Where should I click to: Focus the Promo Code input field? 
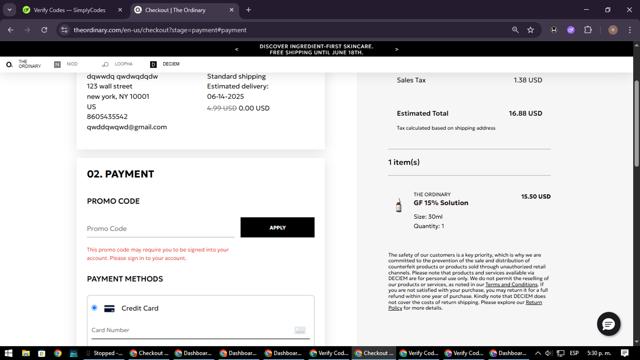(160, 228)
